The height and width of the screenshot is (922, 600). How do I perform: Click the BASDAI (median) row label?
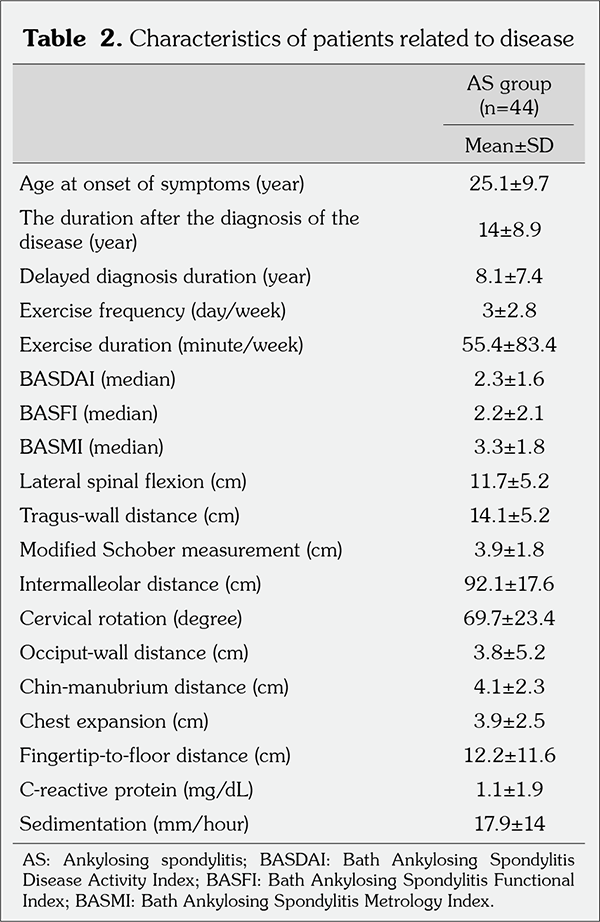(87, 380)
